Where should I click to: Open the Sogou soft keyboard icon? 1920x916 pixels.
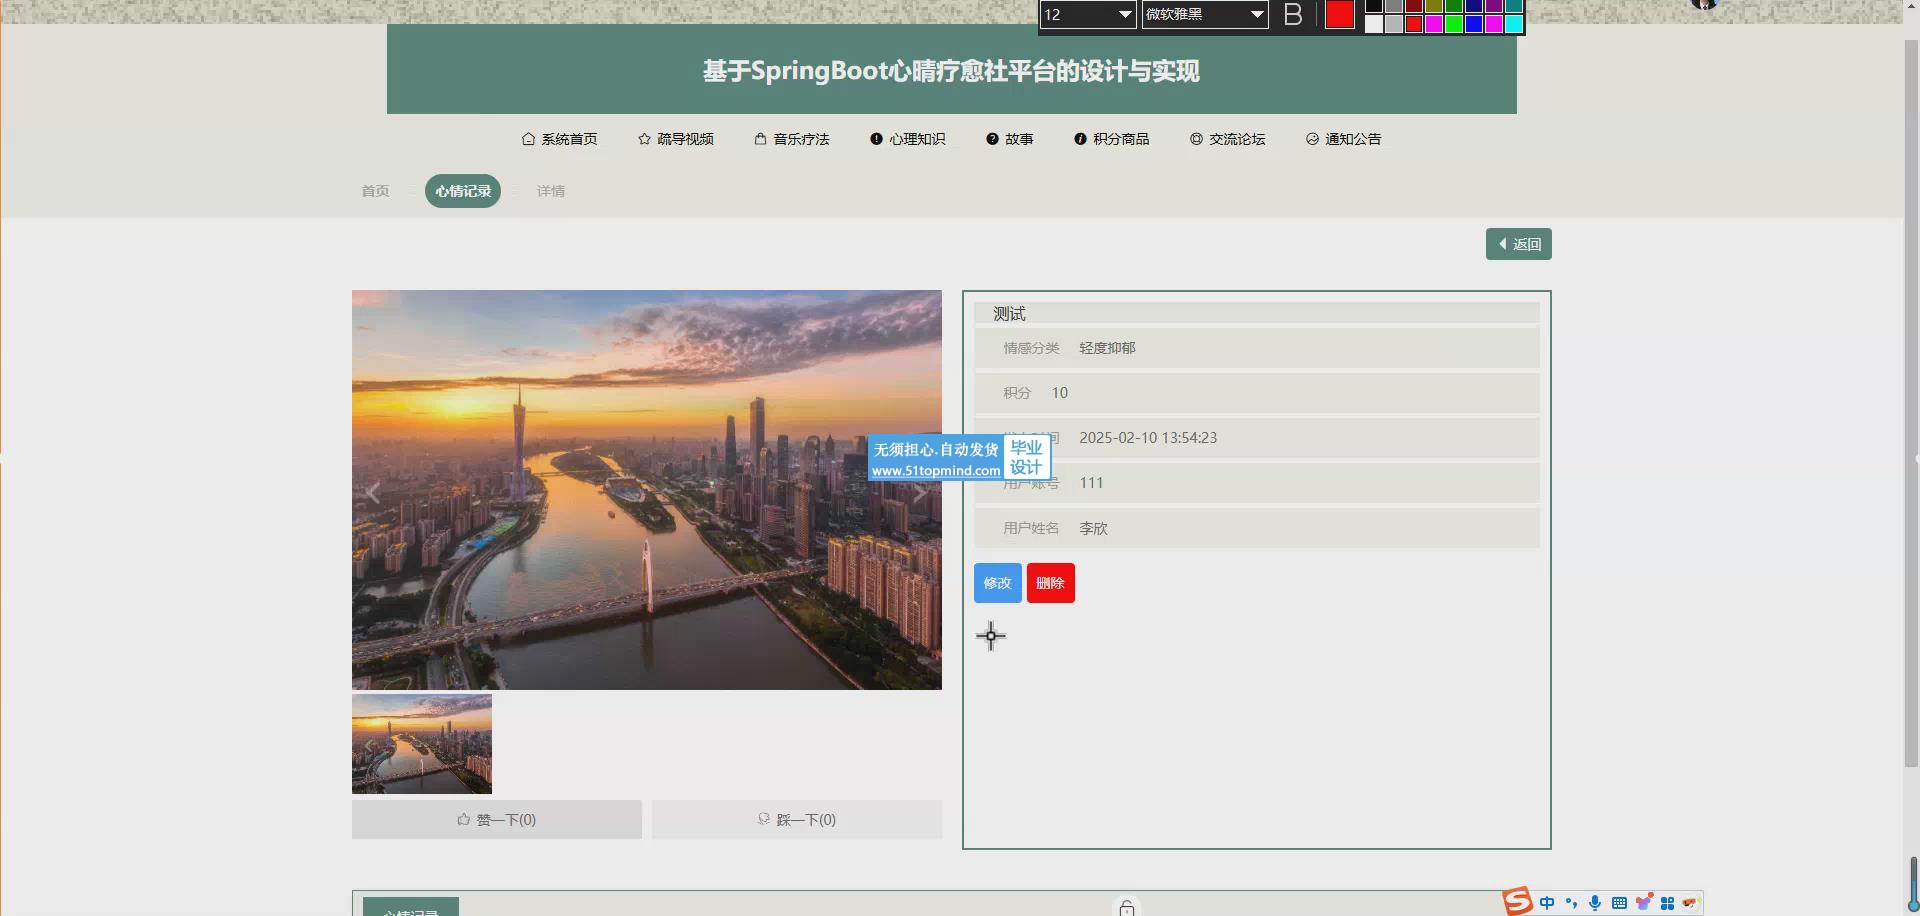pos(1619,903)
